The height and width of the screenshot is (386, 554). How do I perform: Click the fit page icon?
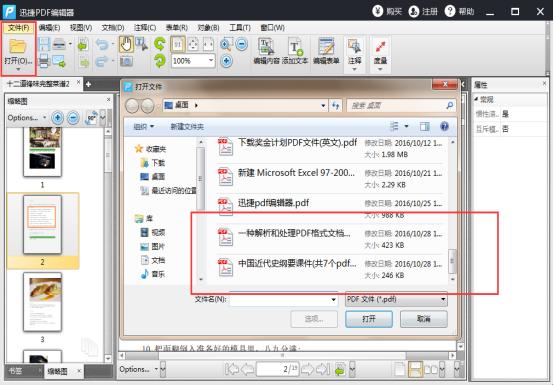click(x=193, y=44)
